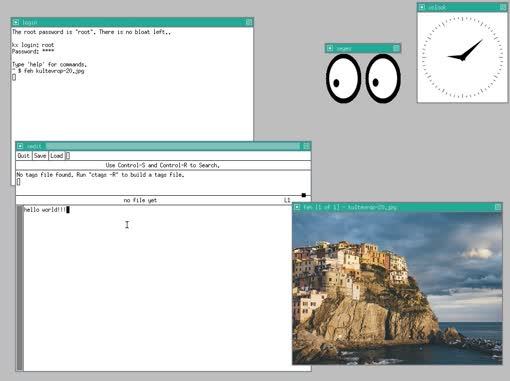The width and height of the screenshot is (510, 381).
Task: Open window menu icon on xclock title bar
Action: [422, 7]
